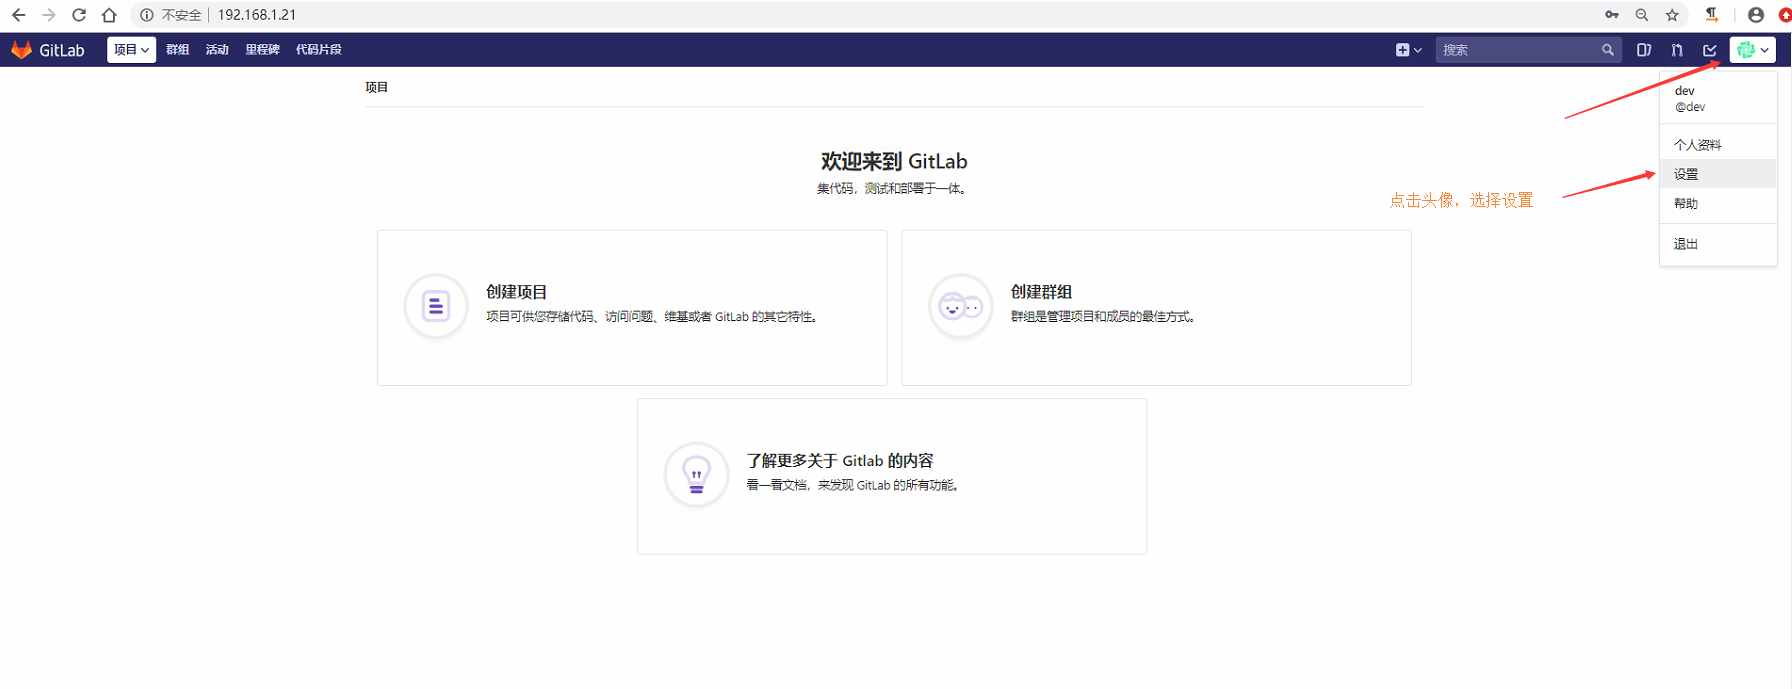Click the 创建群组 card title

coord(1041,292)
